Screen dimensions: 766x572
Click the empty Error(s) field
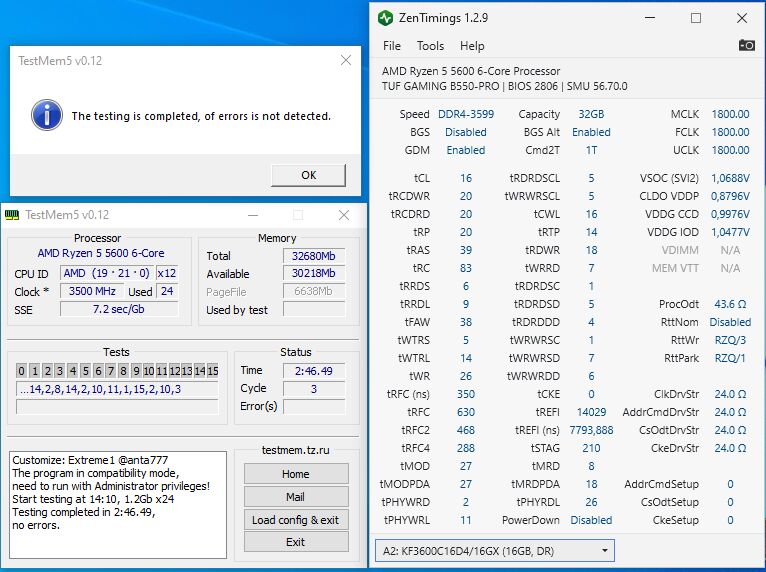click(314, 406)
